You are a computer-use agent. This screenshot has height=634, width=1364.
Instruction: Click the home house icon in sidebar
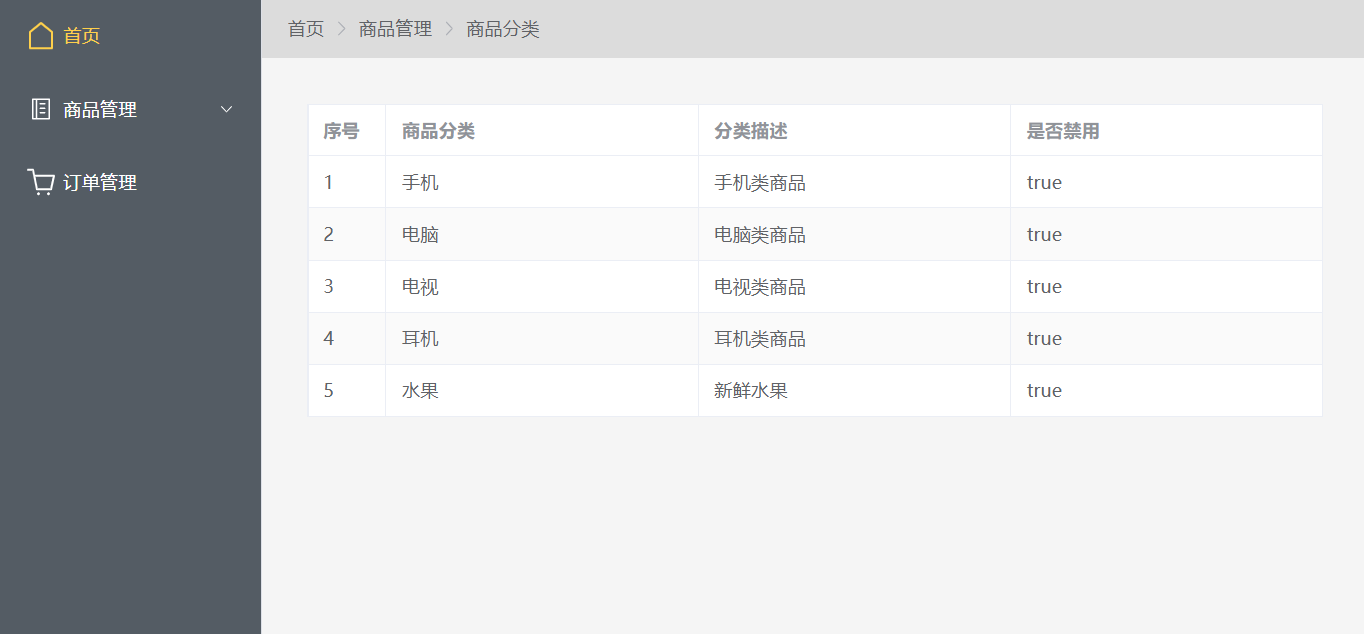click(x=41, y=36)
